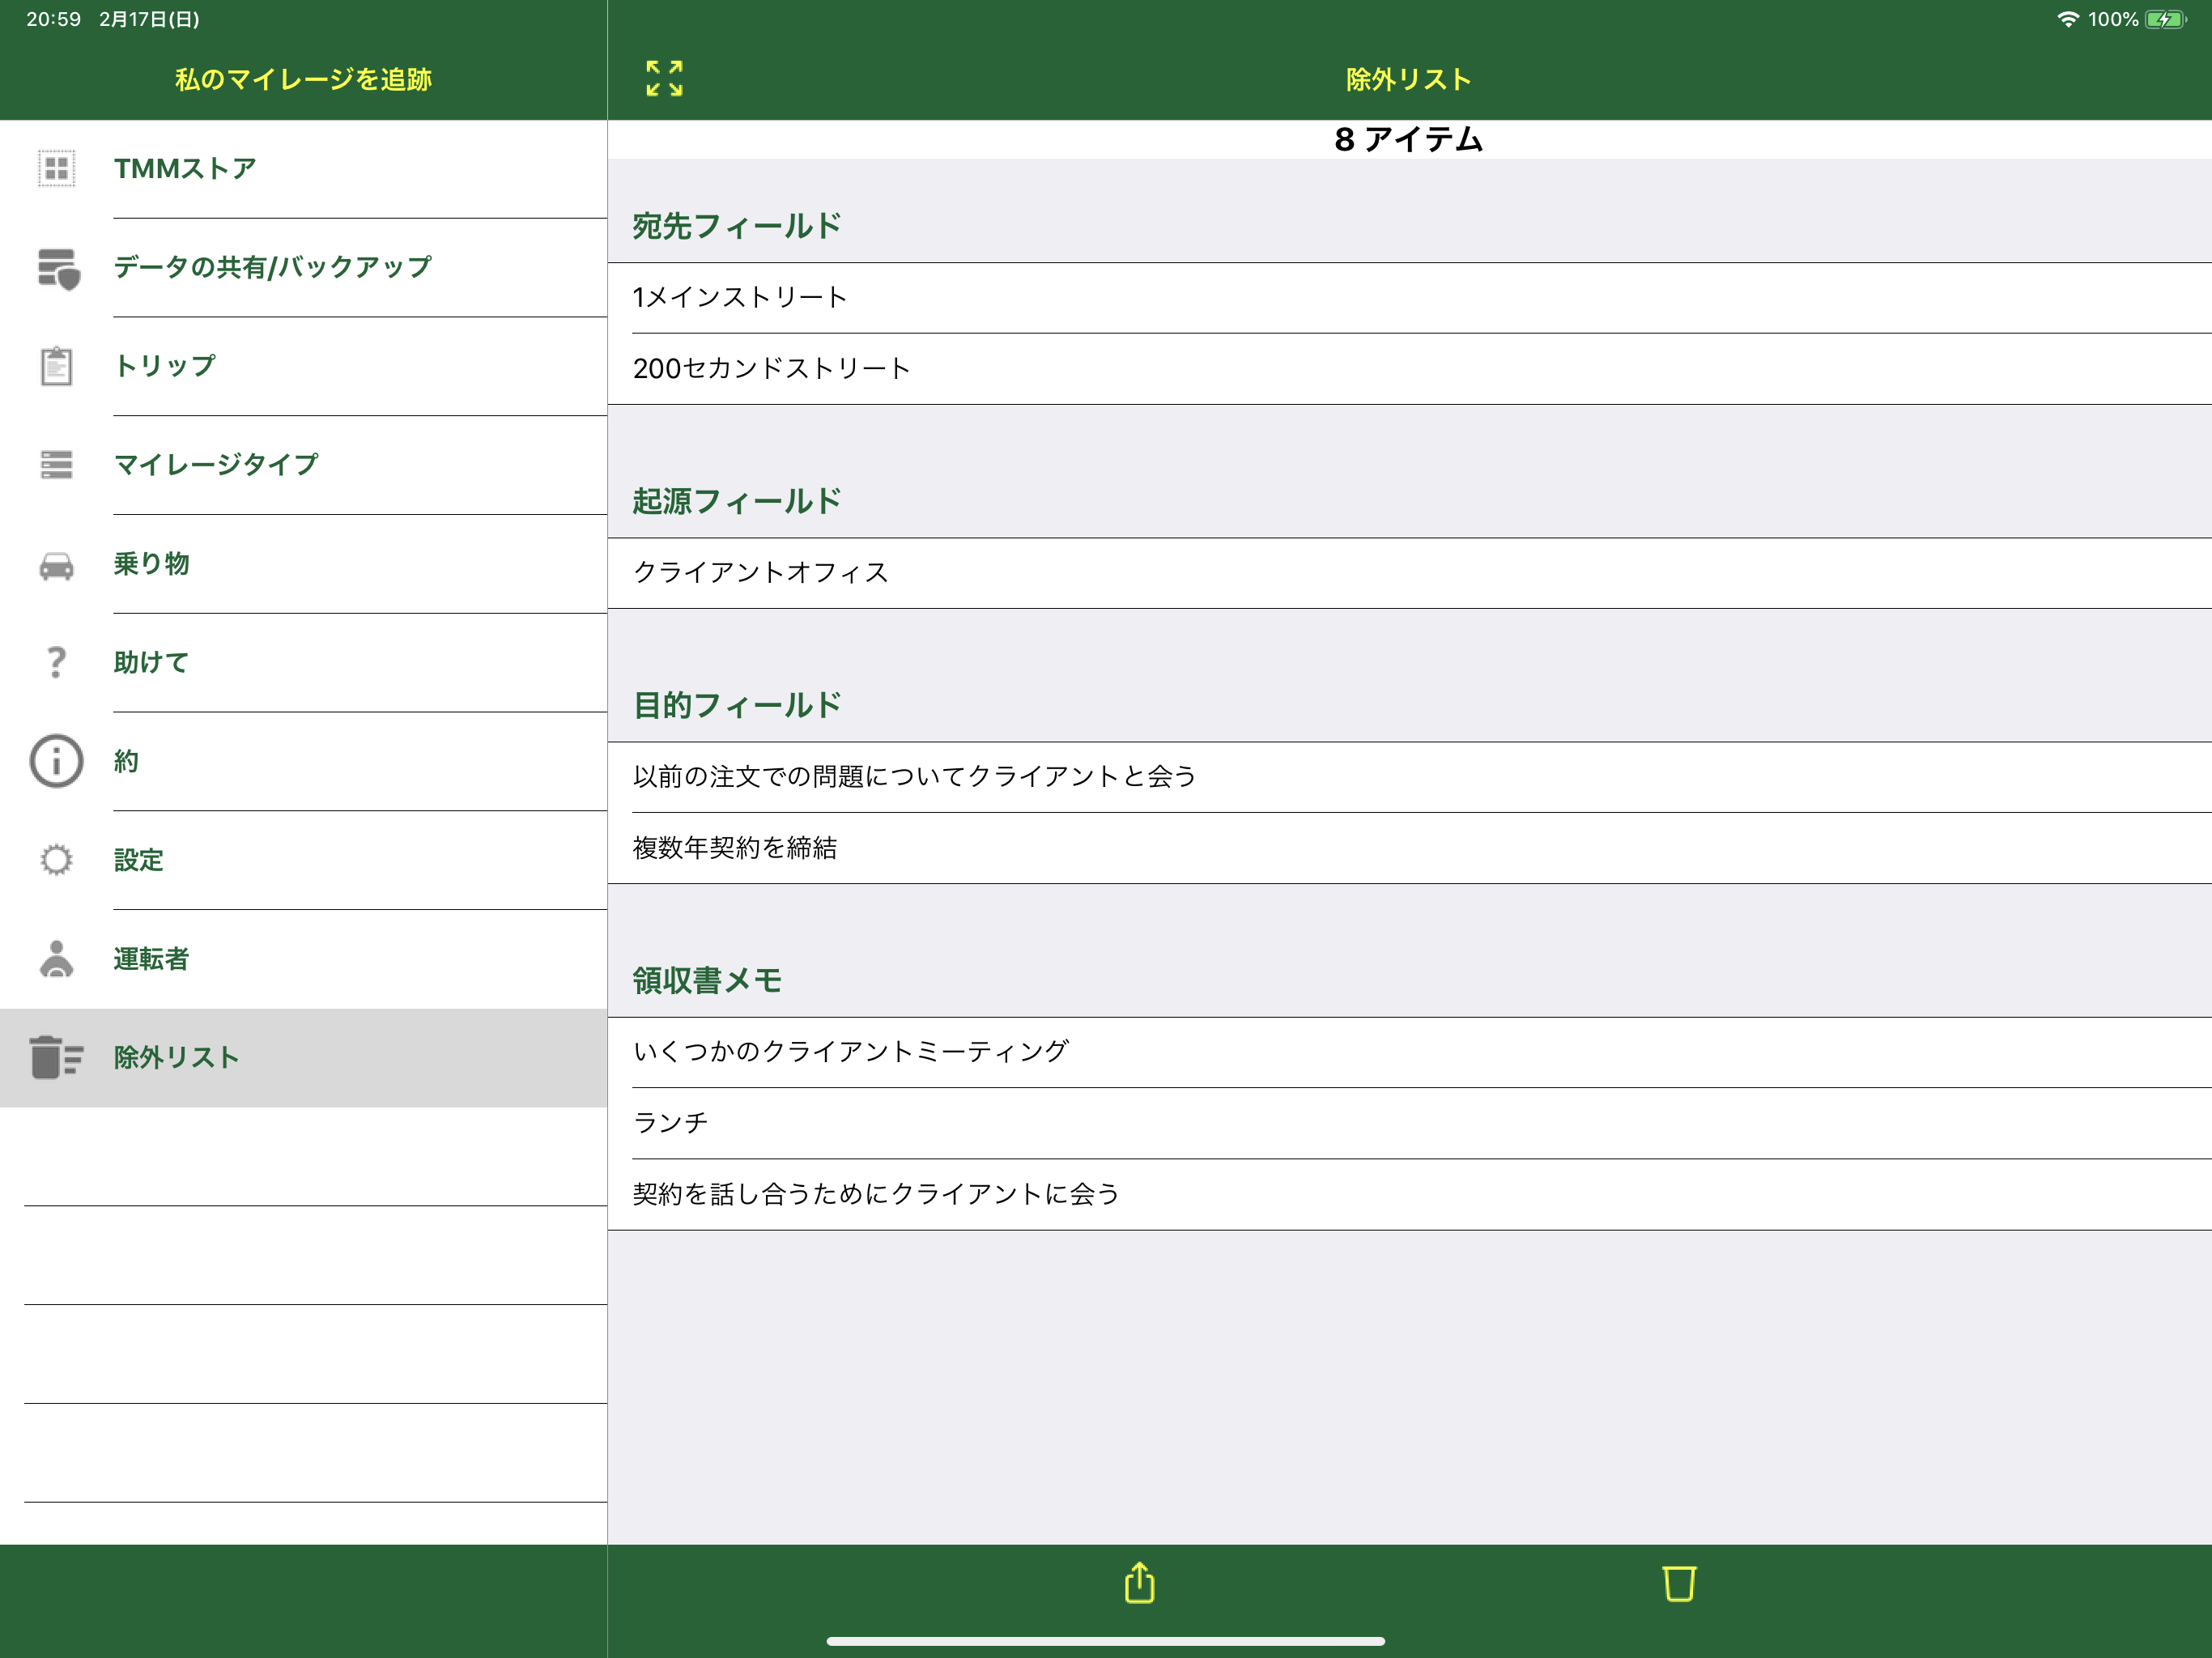The height and width of the screenshot is (1658, 2212).
Task: Click the TMMストア grid icon
Action: coord(56,168)
